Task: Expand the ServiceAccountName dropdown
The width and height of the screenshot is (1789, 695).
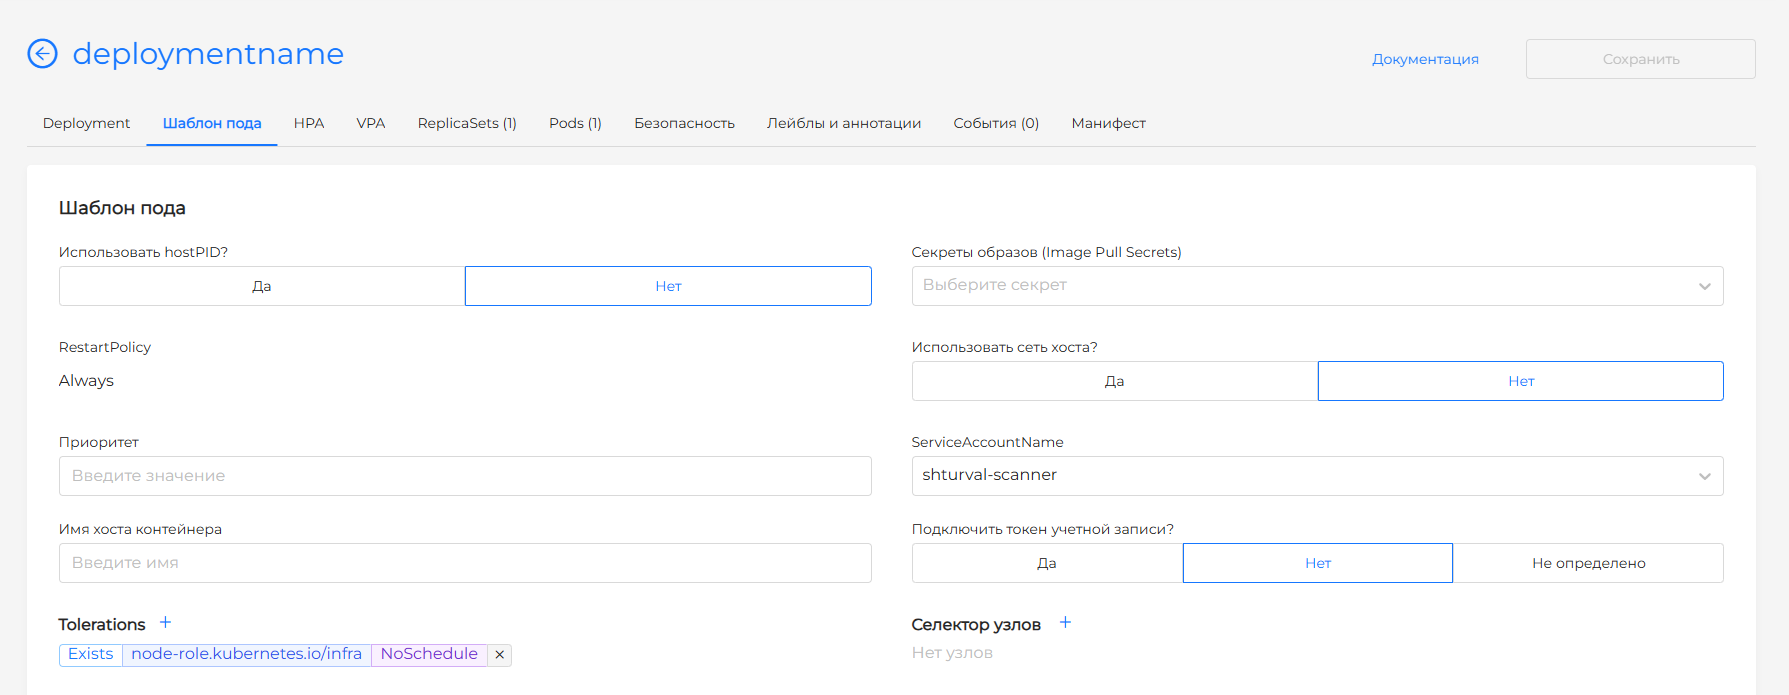Action: pyautogui.click(x=1318, y=476)
